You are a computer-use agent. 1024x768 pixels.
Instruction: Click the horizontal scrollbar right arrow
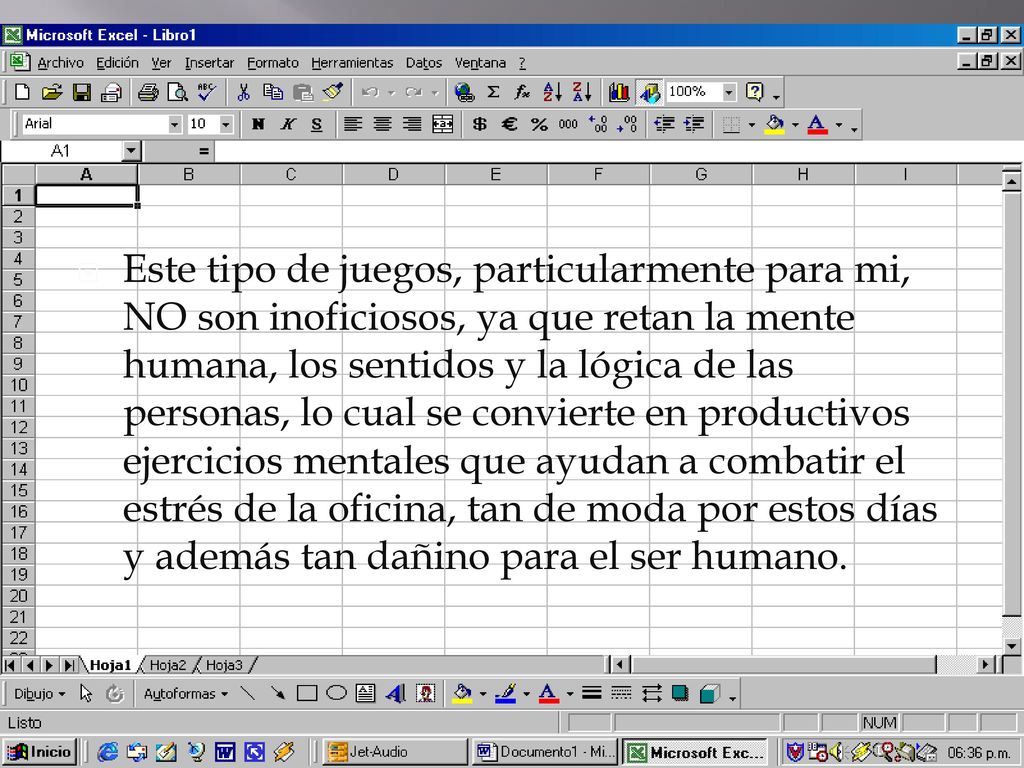986,665
